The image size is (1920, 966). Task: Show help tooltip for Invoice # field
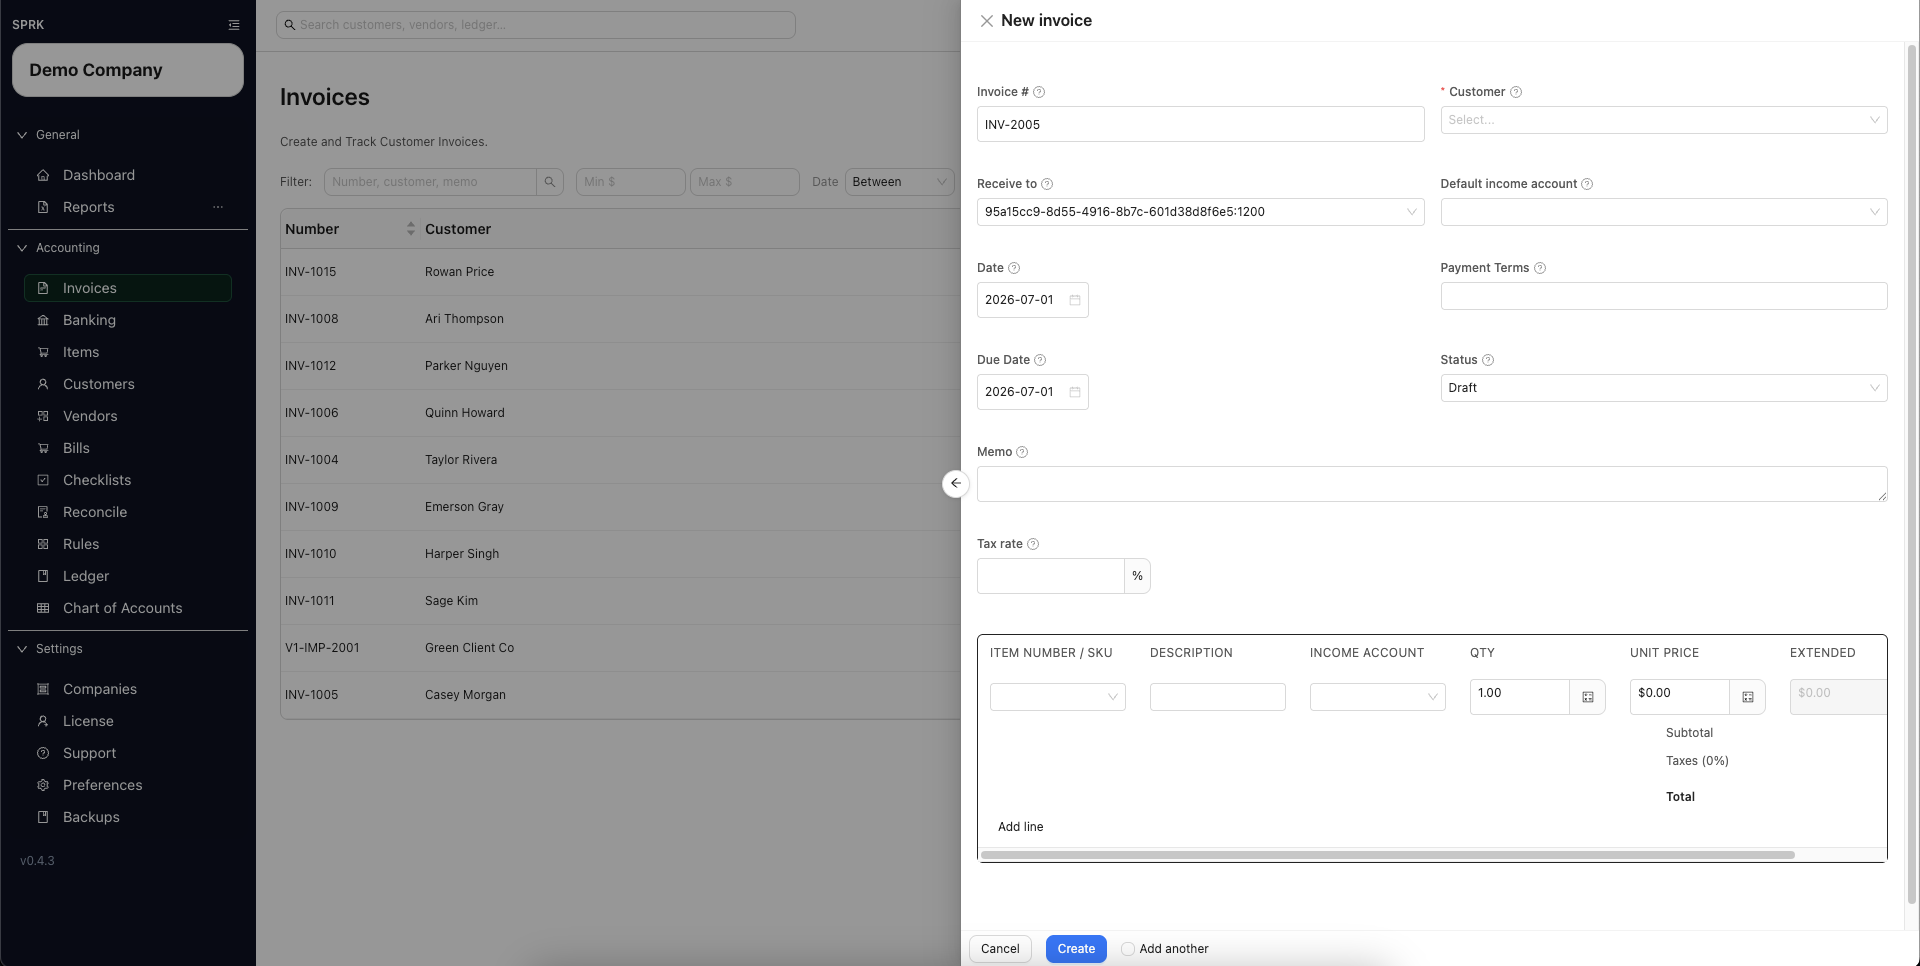[x=1039, y=92]
